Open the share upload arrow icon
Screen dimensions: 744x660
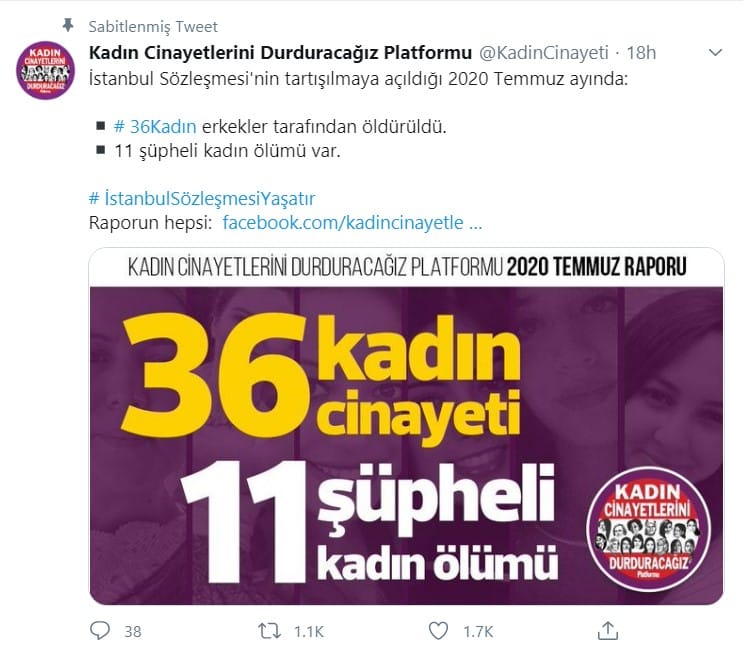tap(608, 631)
